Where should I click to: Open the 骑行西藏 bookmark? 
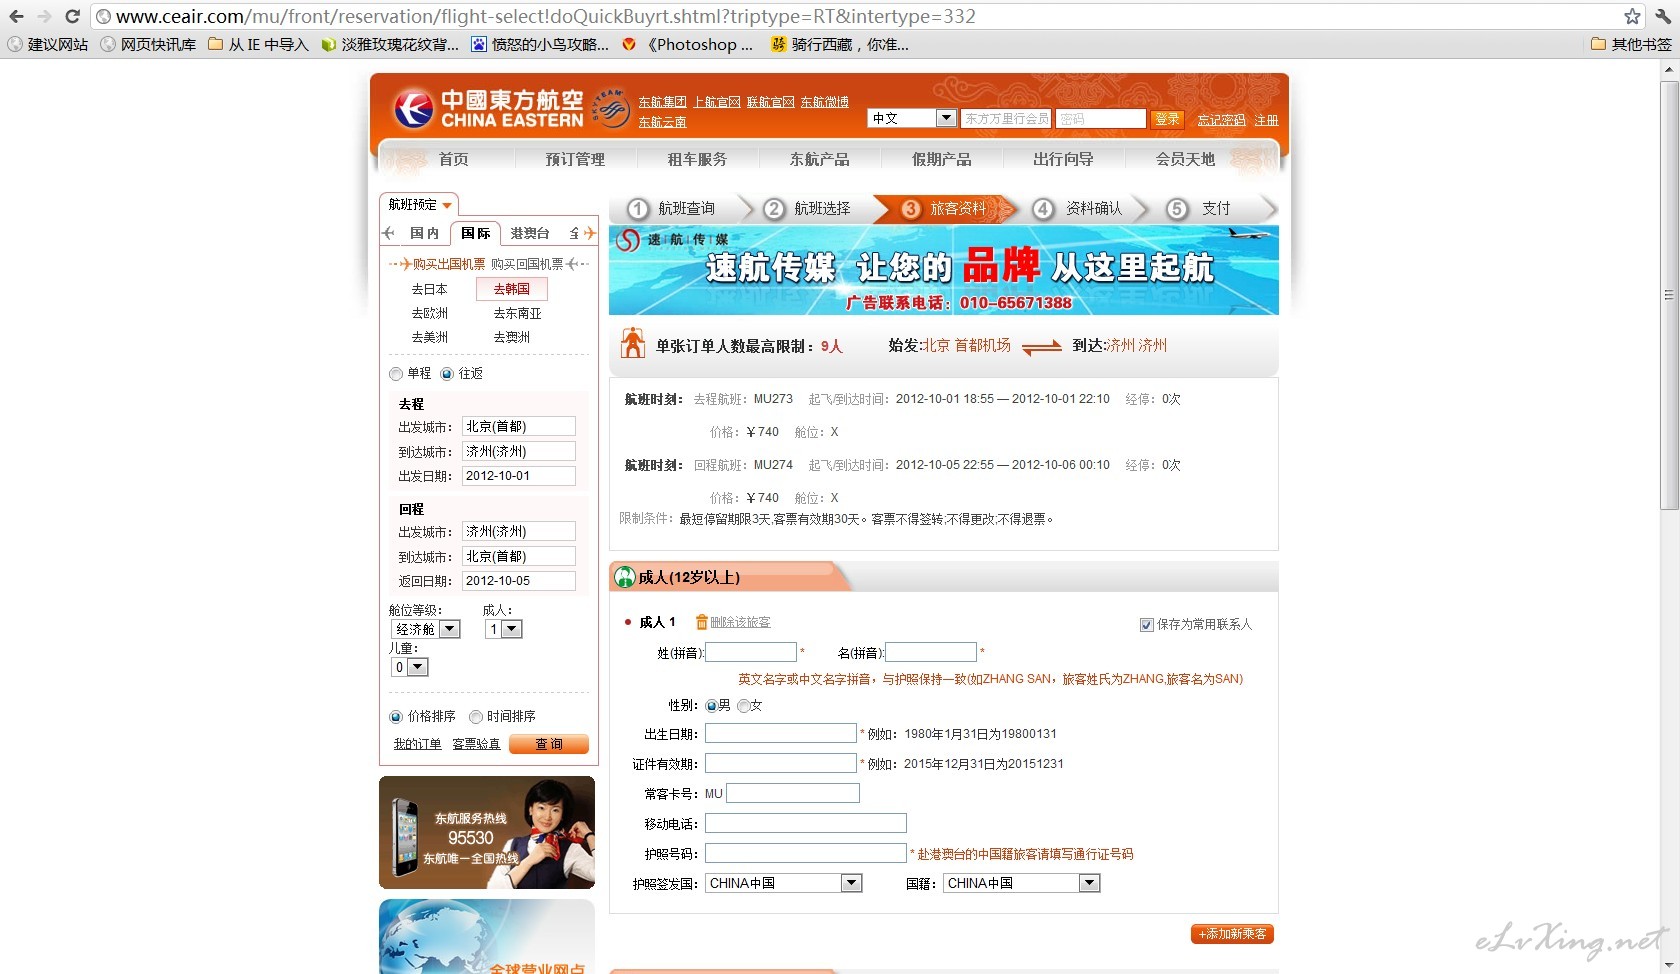tap(840, 44)
